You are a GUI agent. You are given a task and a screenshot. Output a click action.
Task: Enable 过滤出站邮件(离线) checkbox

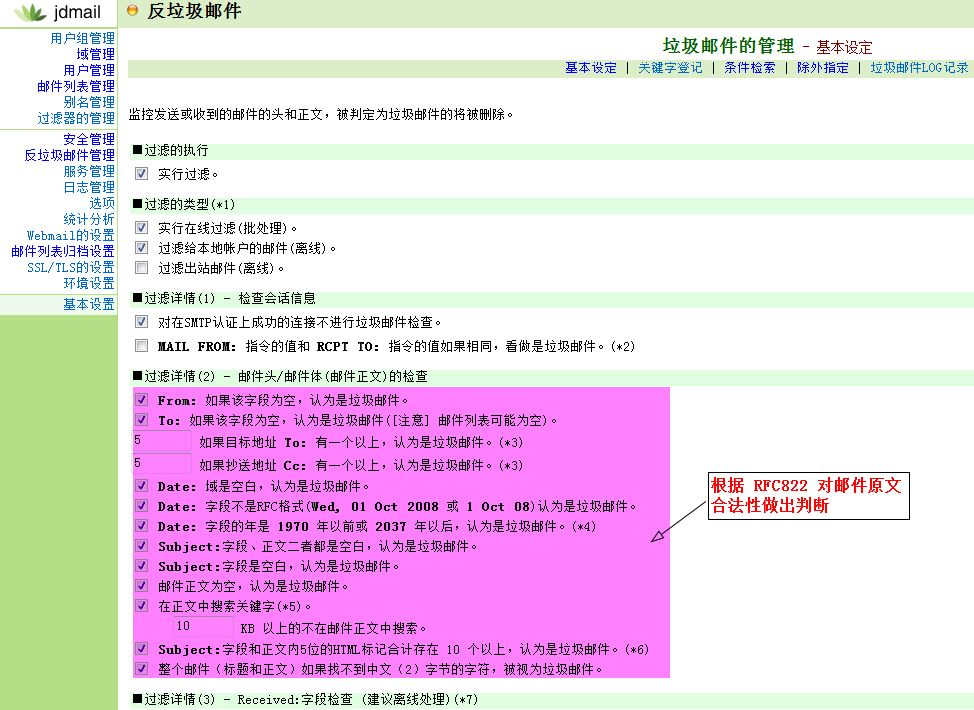pyautogui.click(x=142, y=268)
